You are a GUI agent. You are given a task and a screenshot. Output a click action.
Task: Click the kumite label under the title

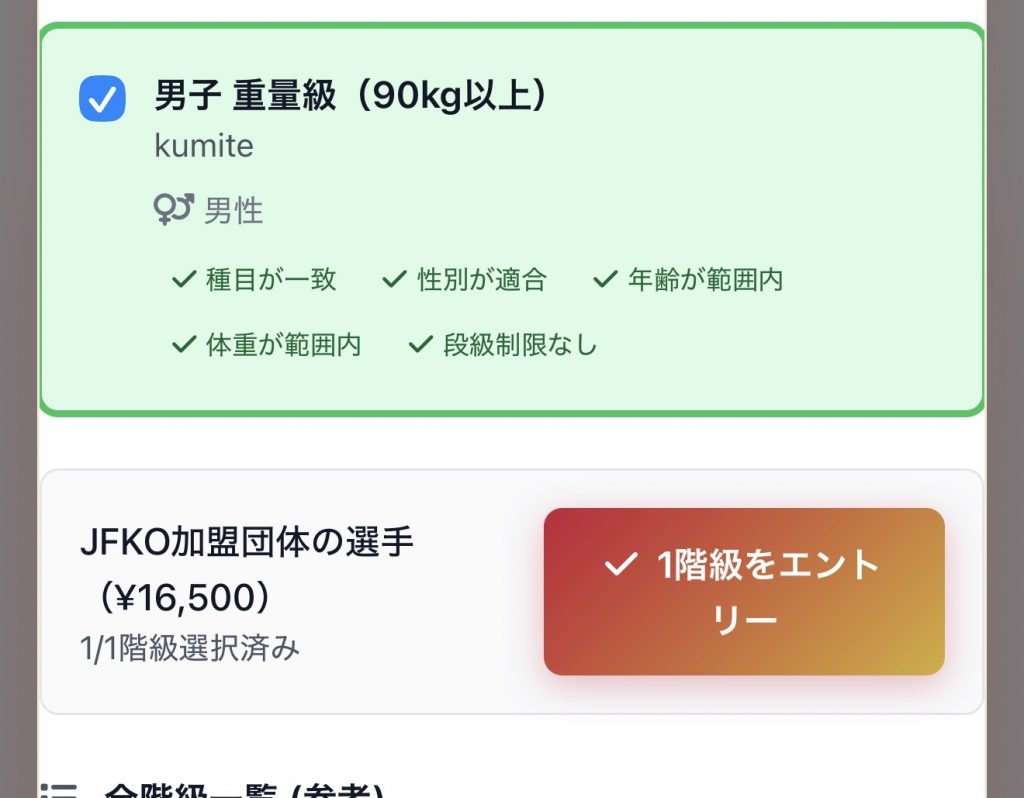(204, 146)
